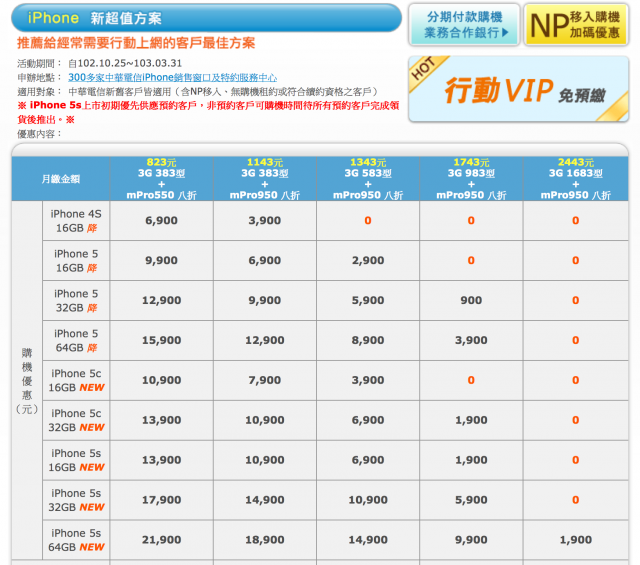This screenshot has width=640, height=565.
Task: Click the 購機優惠(元) vertical label
Action: pos(27,380)
